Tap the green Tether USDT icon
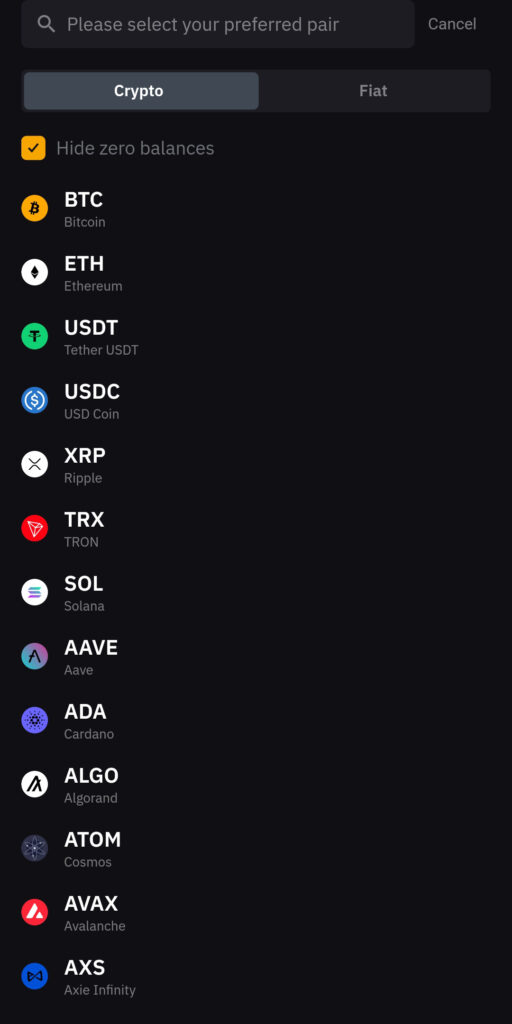 [35, 336]
